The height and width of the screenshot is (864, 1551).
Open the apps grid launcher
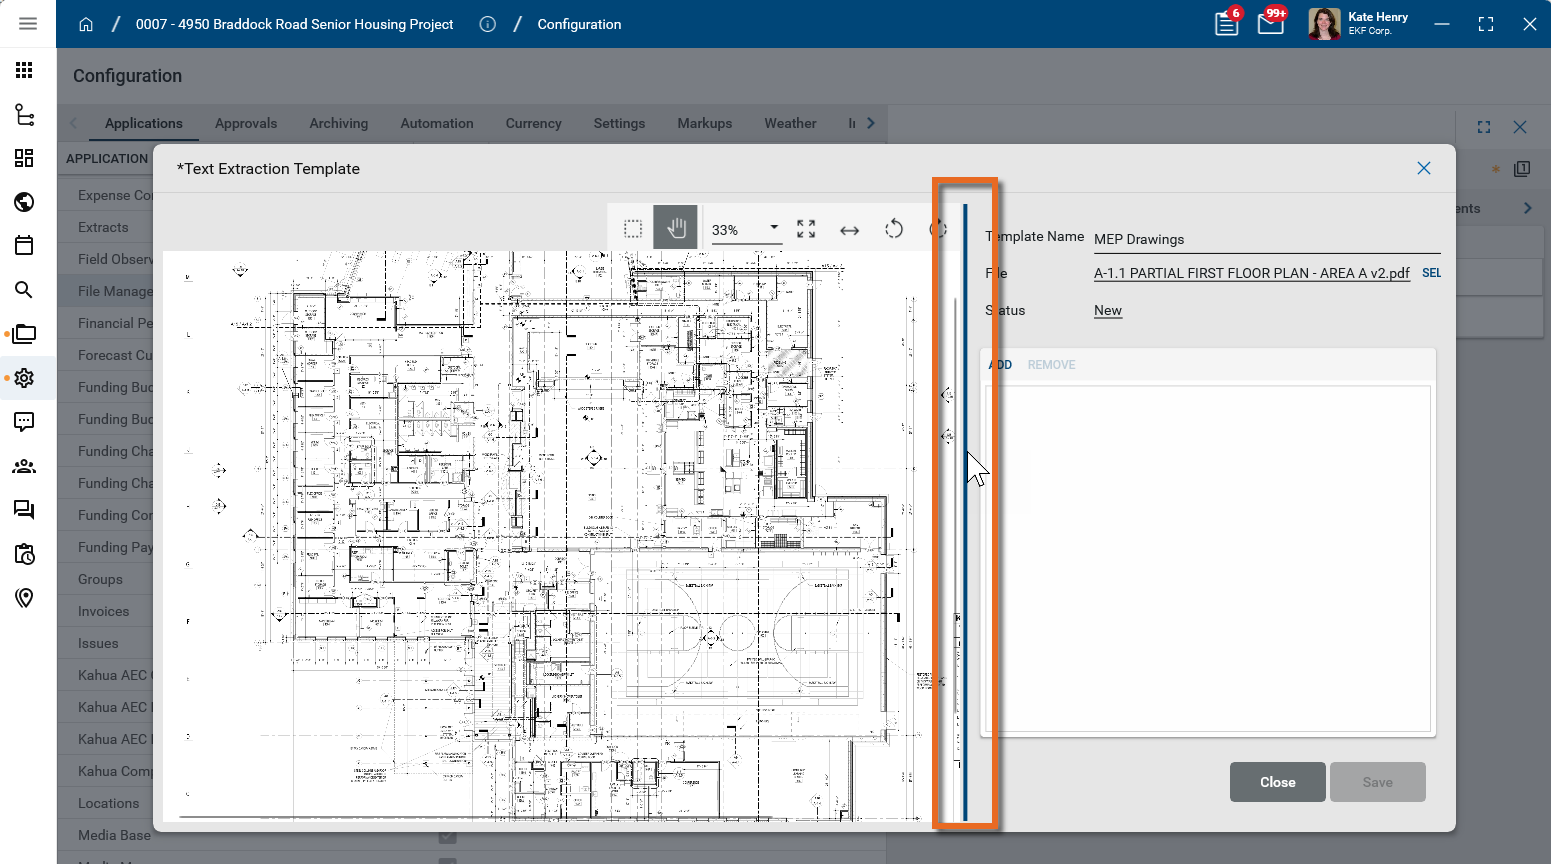24,70
